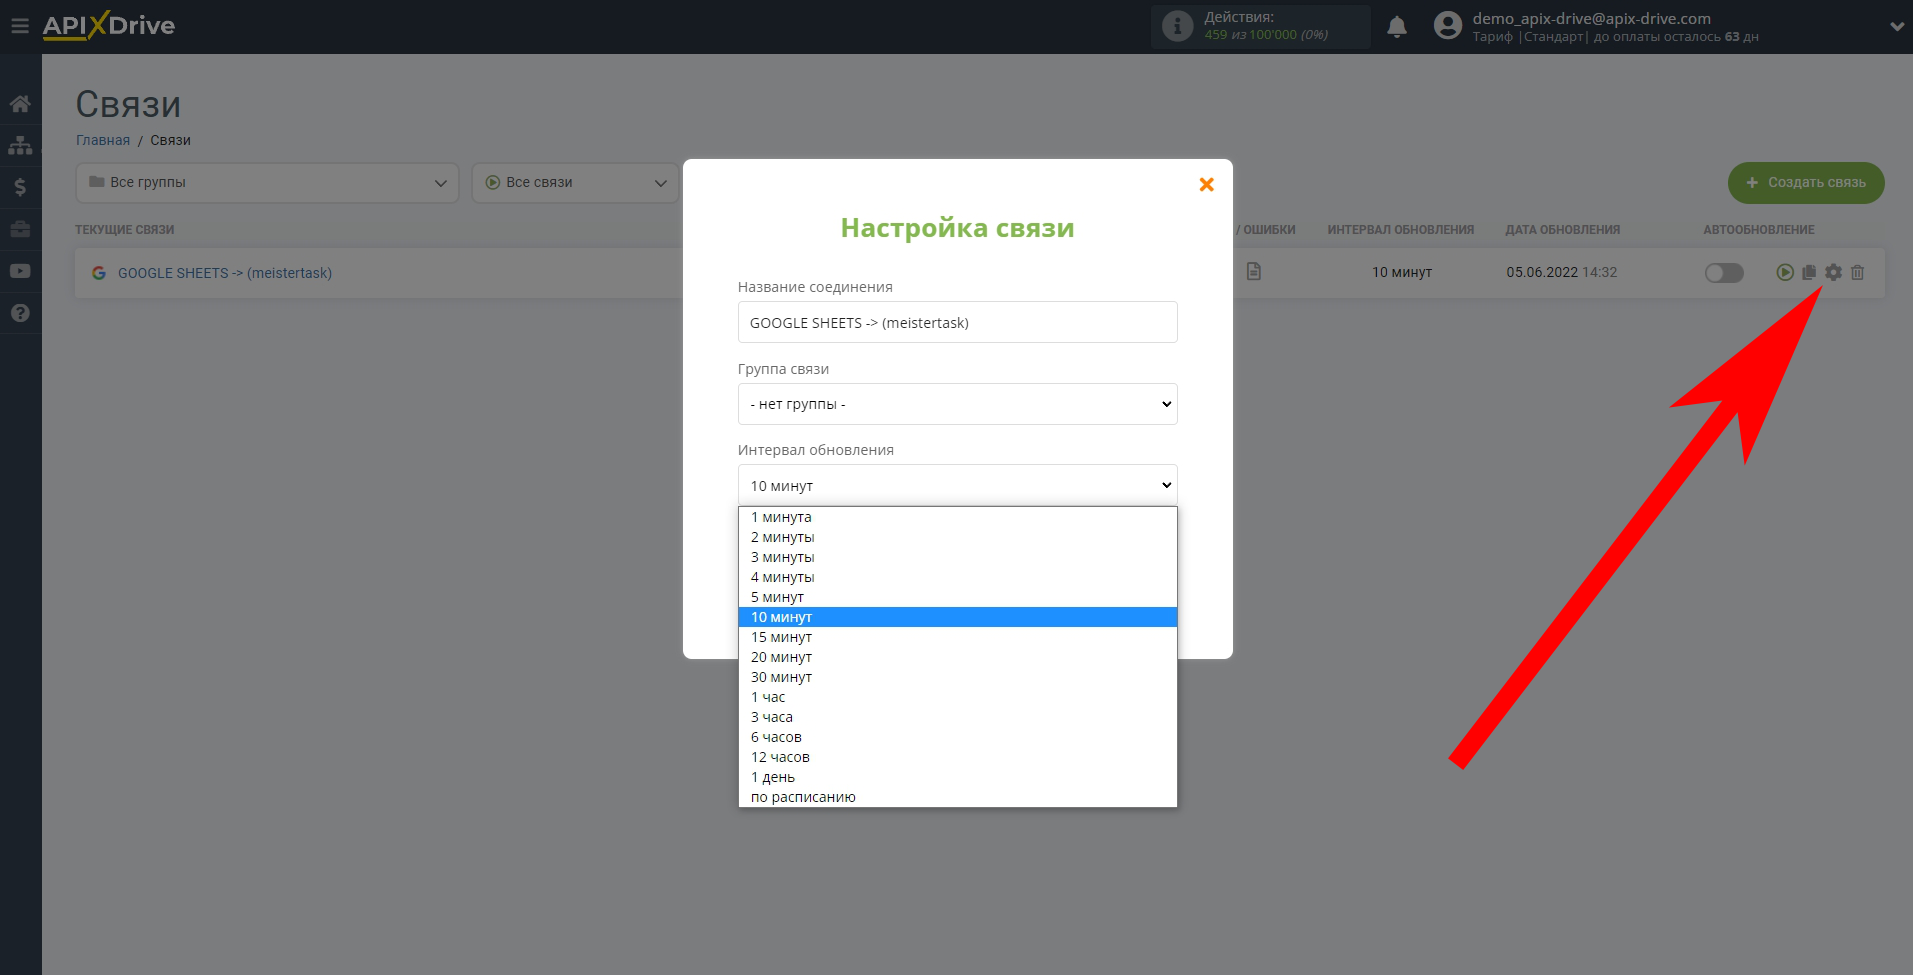
Task: Click the 'ДАТА ОБНОВЛЕНИЯ' column header
Action: tap(1562, 230)
